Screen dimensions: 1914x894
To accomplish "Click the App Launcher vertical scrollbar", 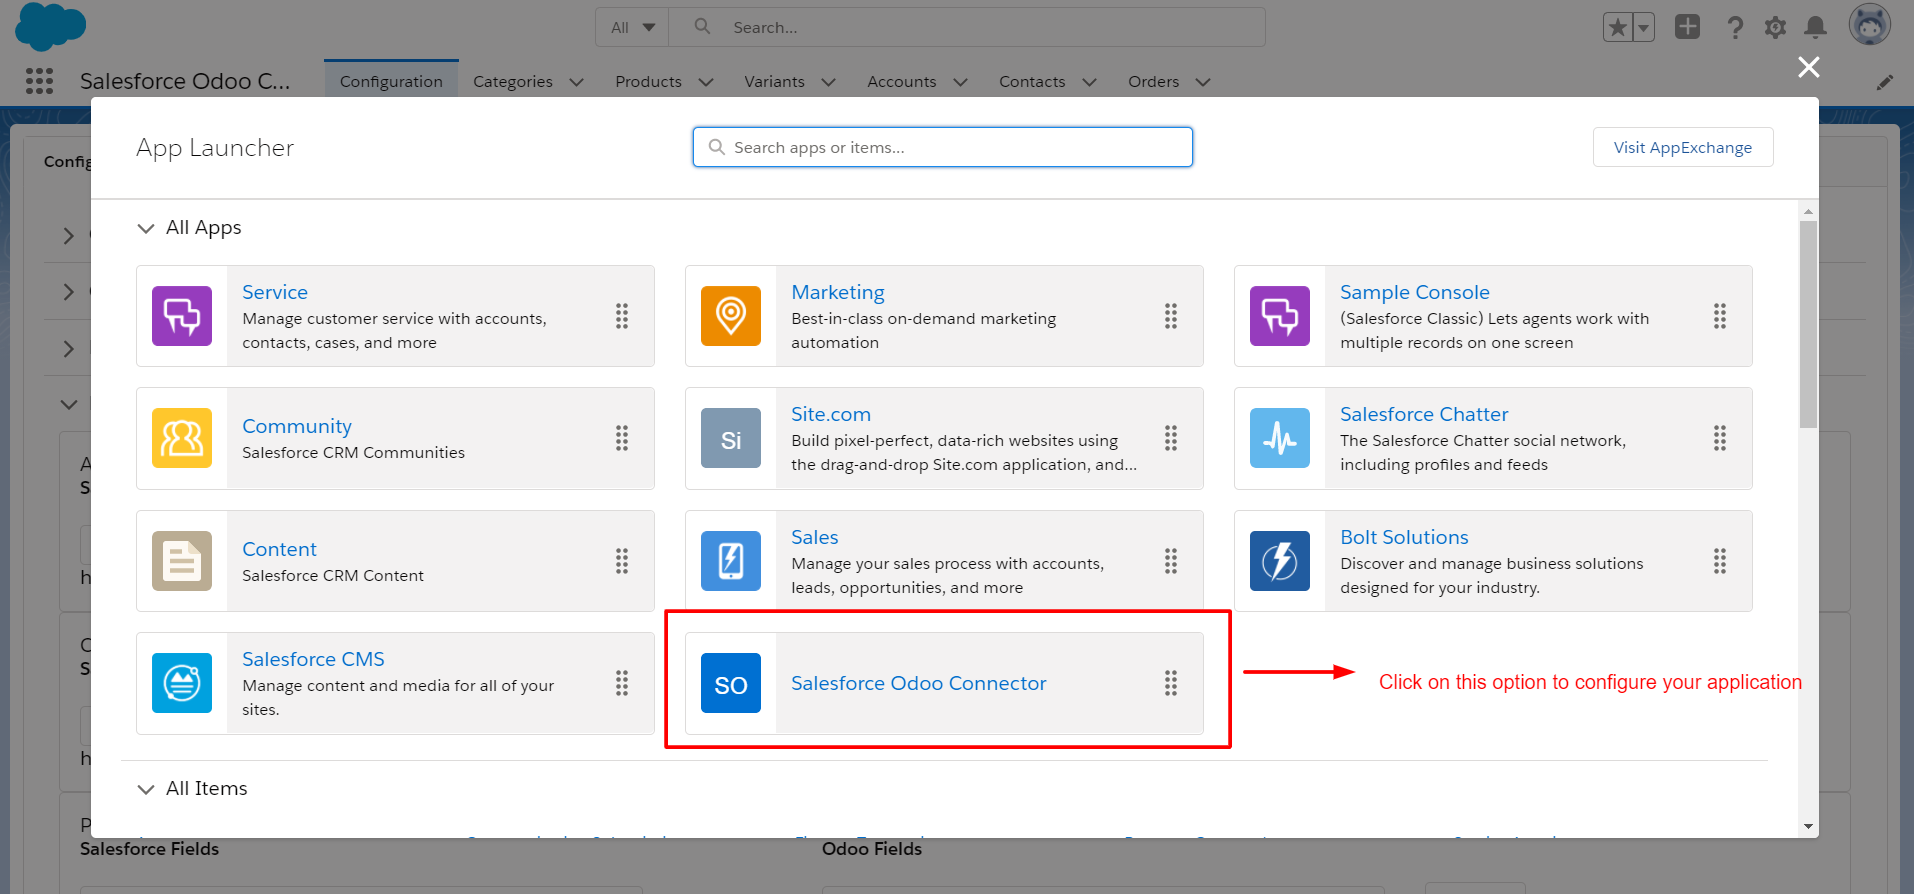I will tap(1807, 323).
